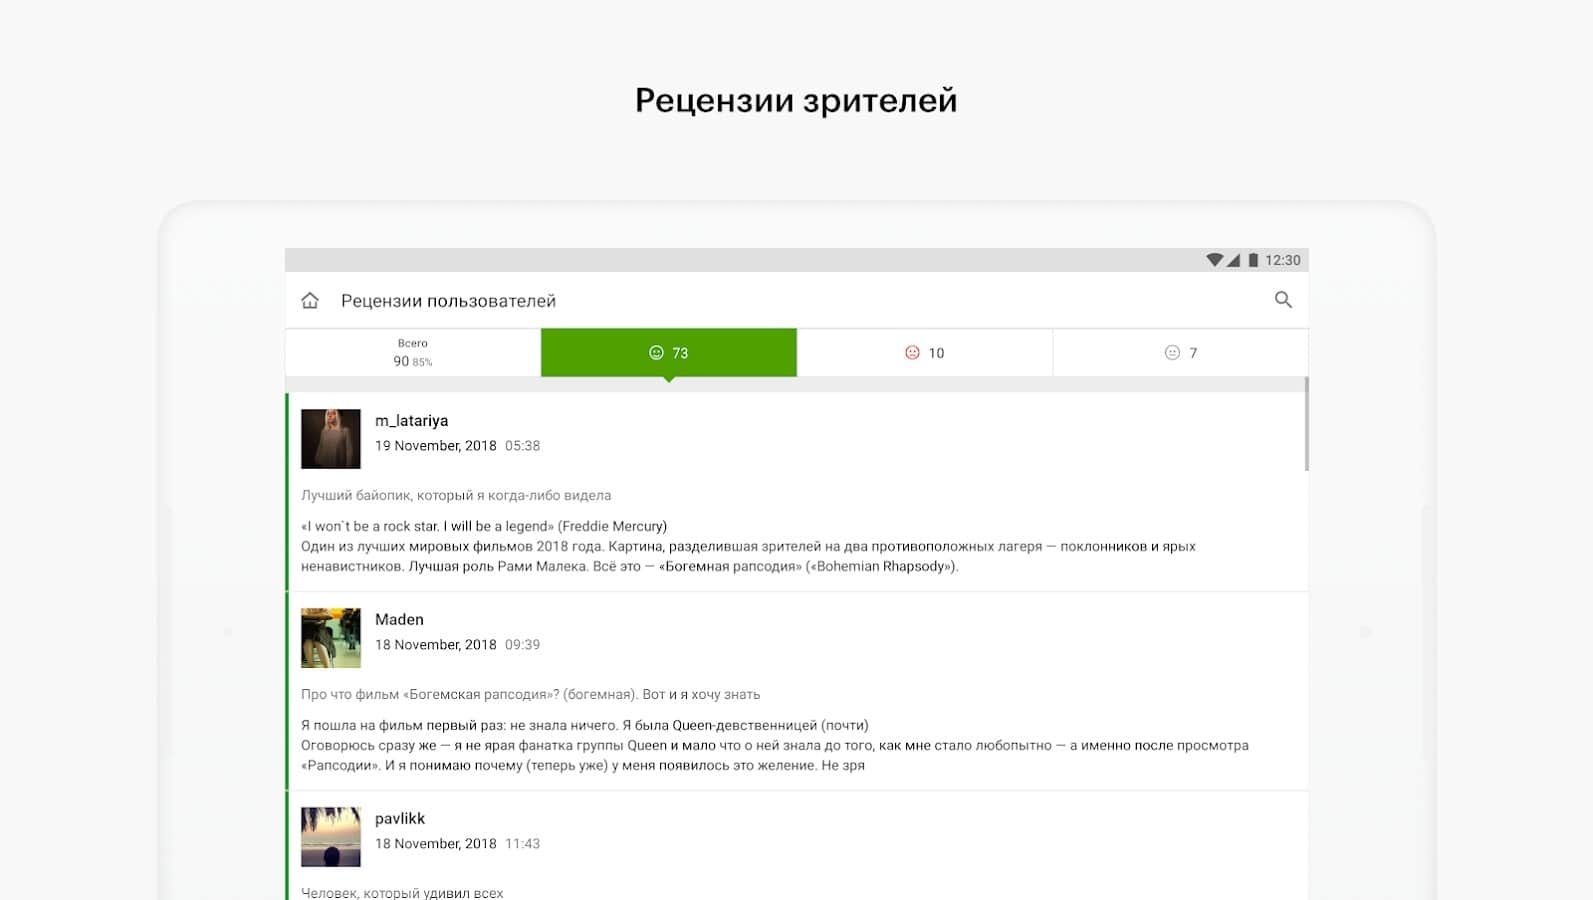Open m_latariya's profile avatar
The width and height of the screenshot is (1593, 900).
tap(331, 438)
